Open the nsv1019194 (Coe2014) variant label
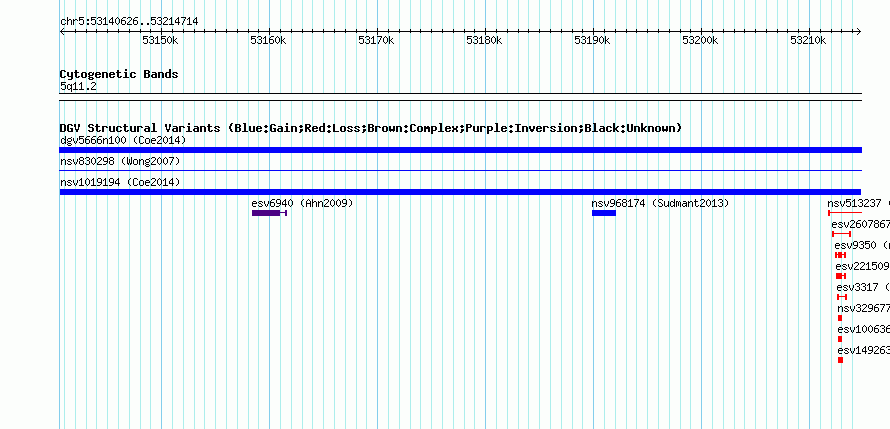890x429 pixels. coord(120,182)
